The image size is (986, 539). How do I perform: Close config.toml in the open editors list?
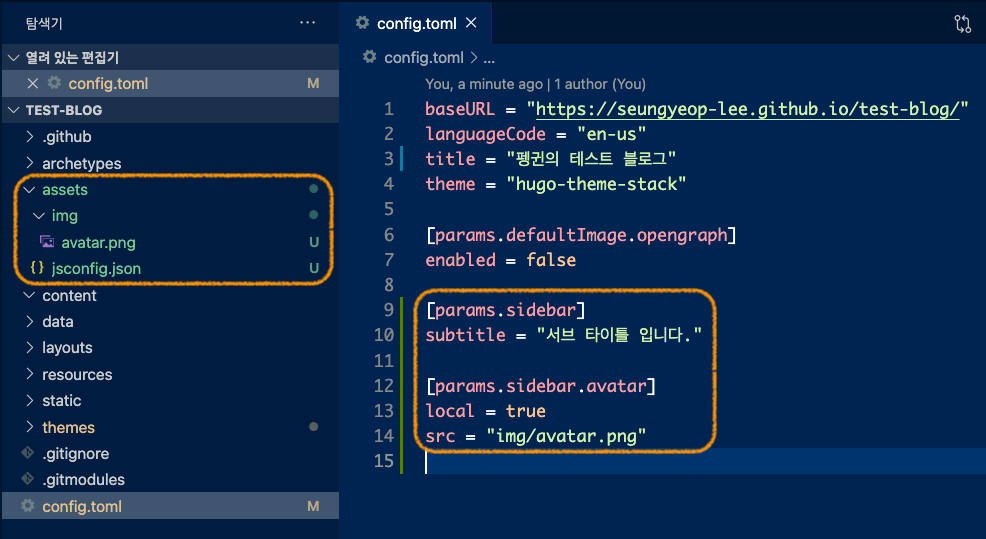point(33,84)
